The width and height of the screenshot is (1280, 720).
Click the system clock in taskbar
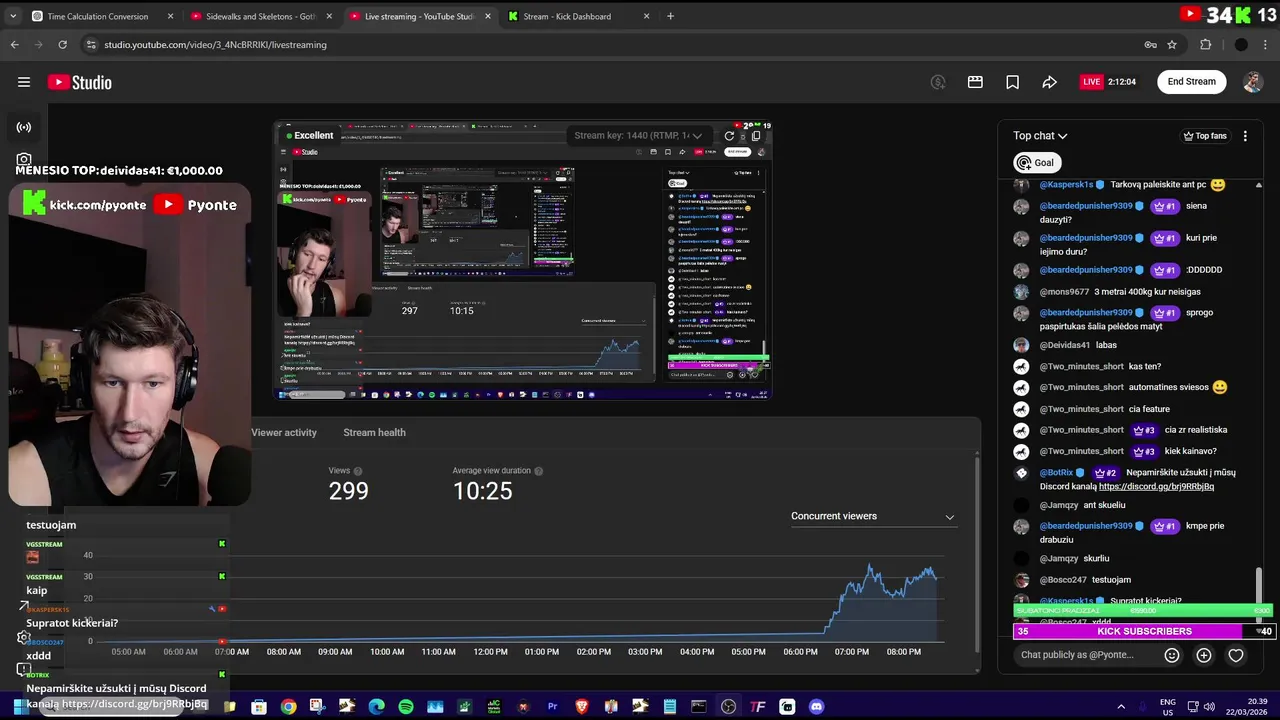[1248, 707]
